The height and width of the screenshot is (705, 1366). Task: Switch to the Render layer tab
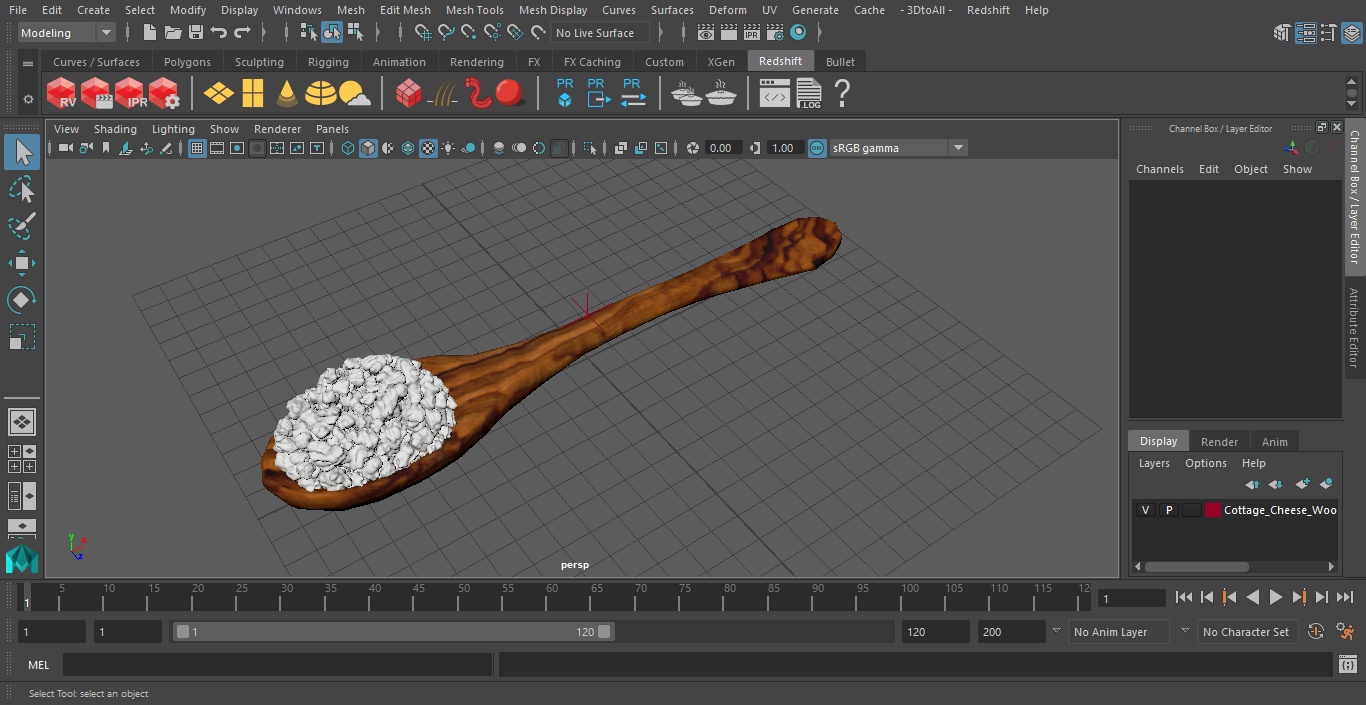click(x=1219, y=441)
